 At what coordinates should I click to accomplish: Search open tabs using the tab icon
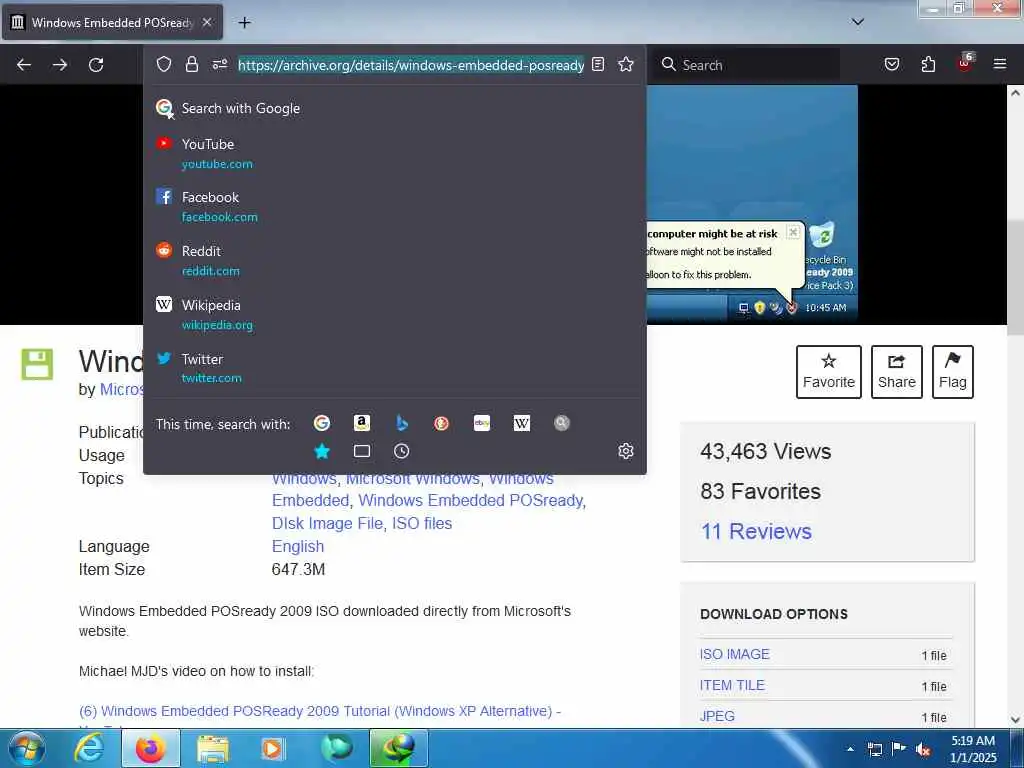[x=362, y=451]
